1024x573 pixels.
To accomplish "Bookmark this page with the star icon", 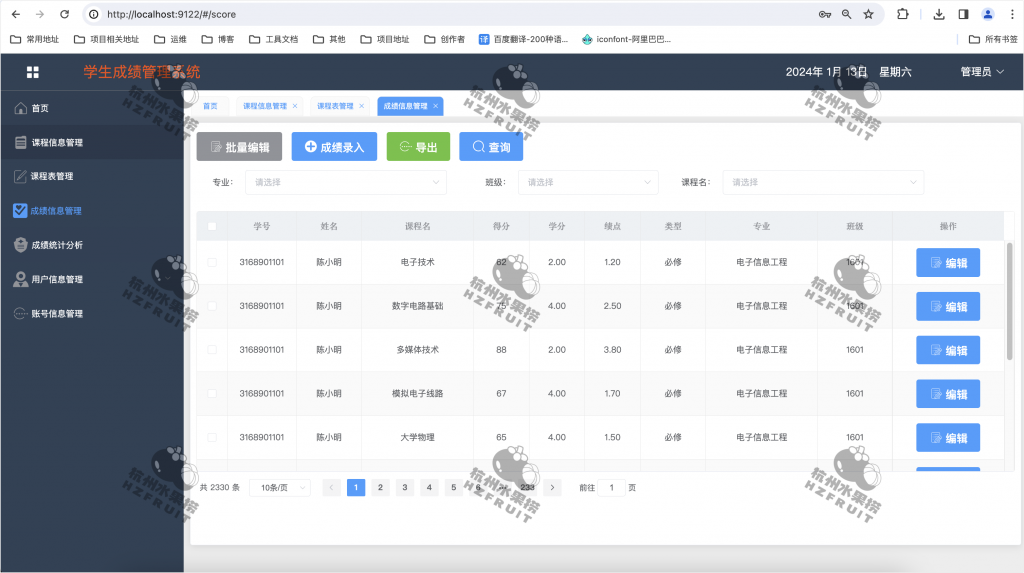I will pos(869,14).
